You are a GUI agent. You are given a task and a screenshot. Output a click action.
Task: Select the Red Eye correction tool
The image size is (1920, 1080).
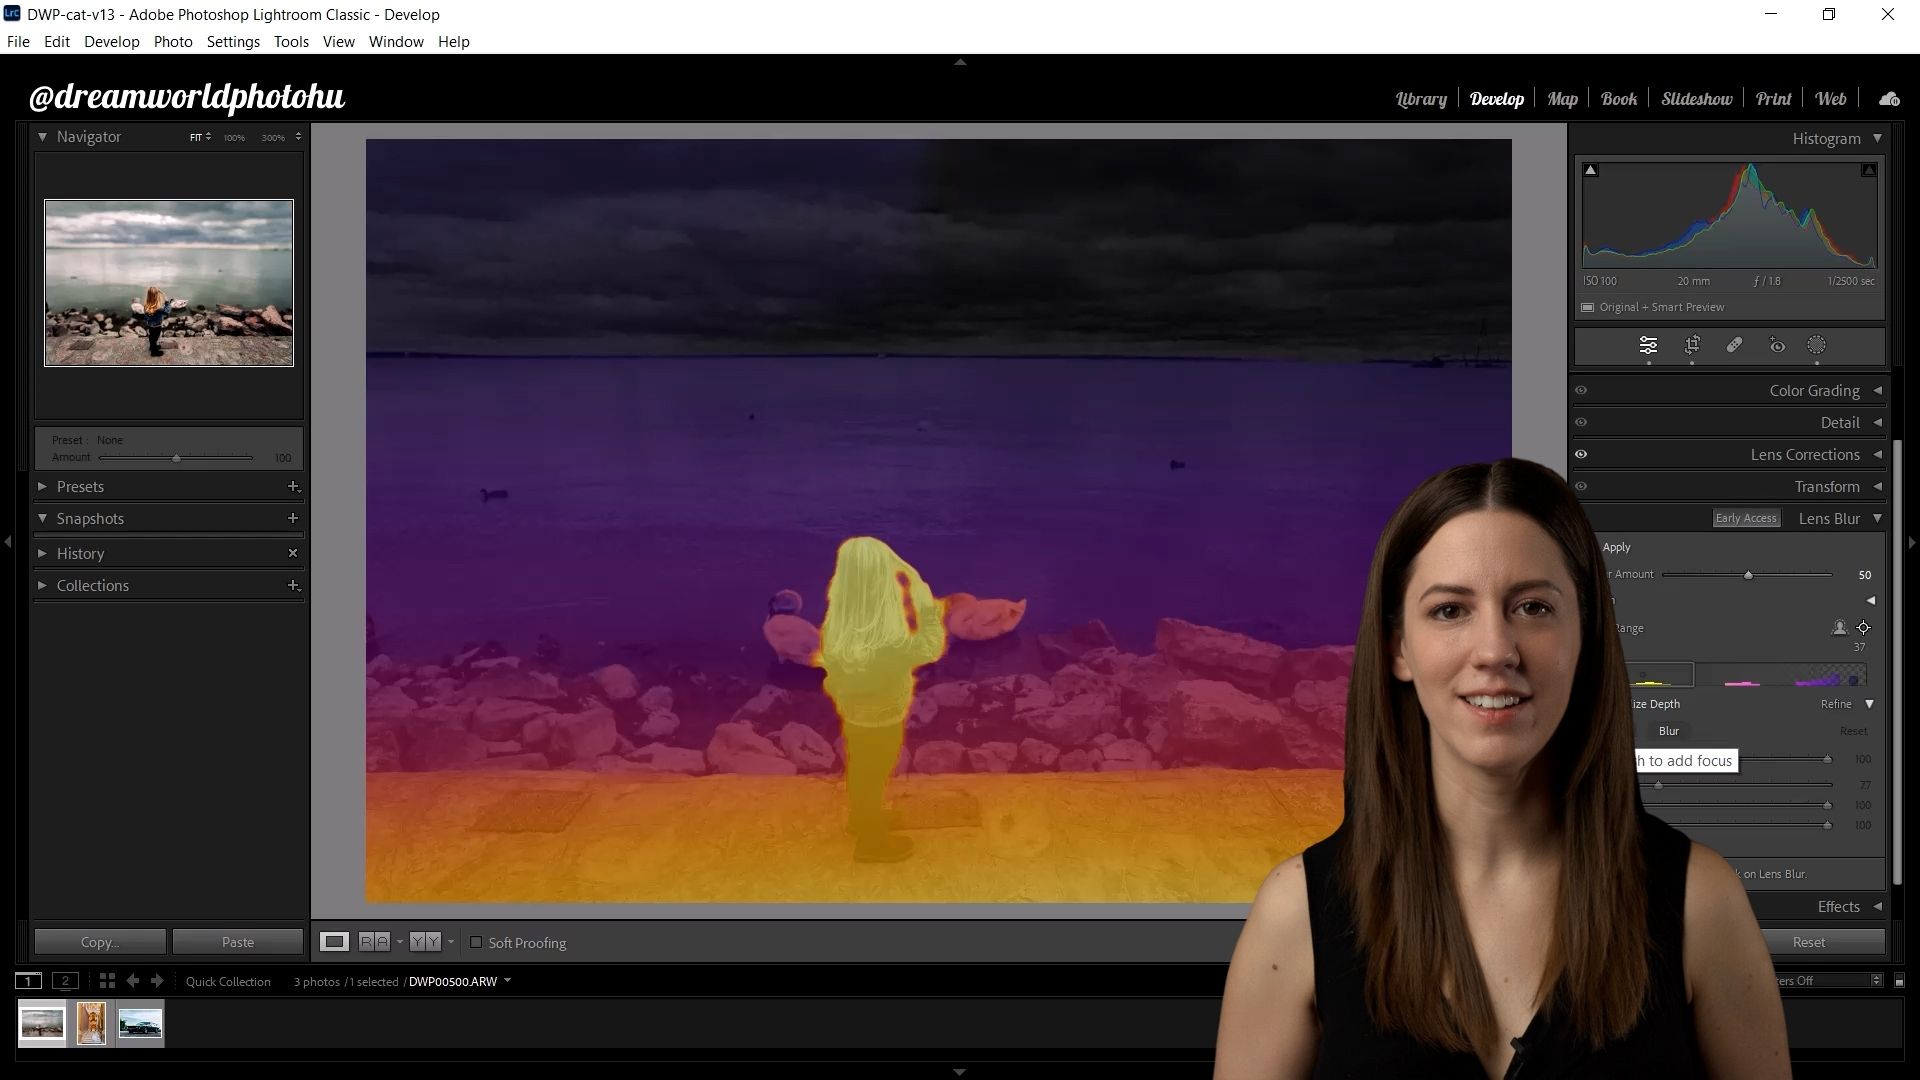pos(1777,346)
